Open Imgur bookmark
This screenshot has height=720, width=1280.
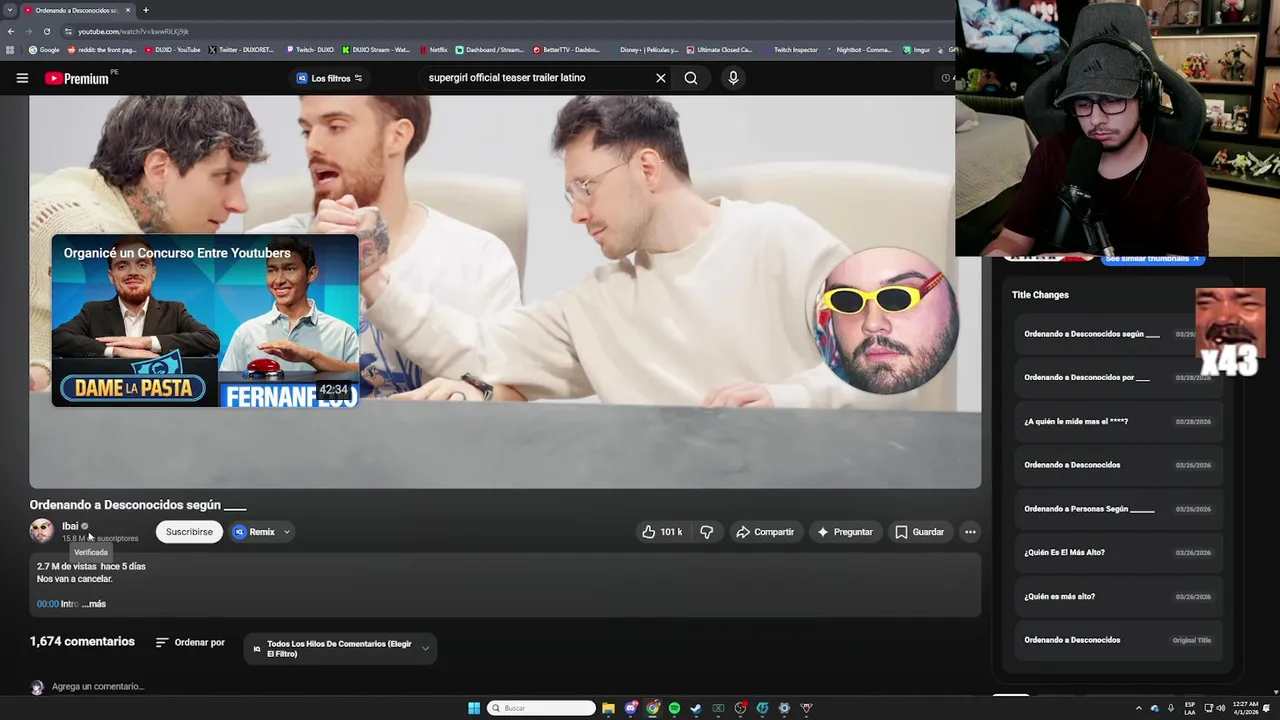click(916, 50)
